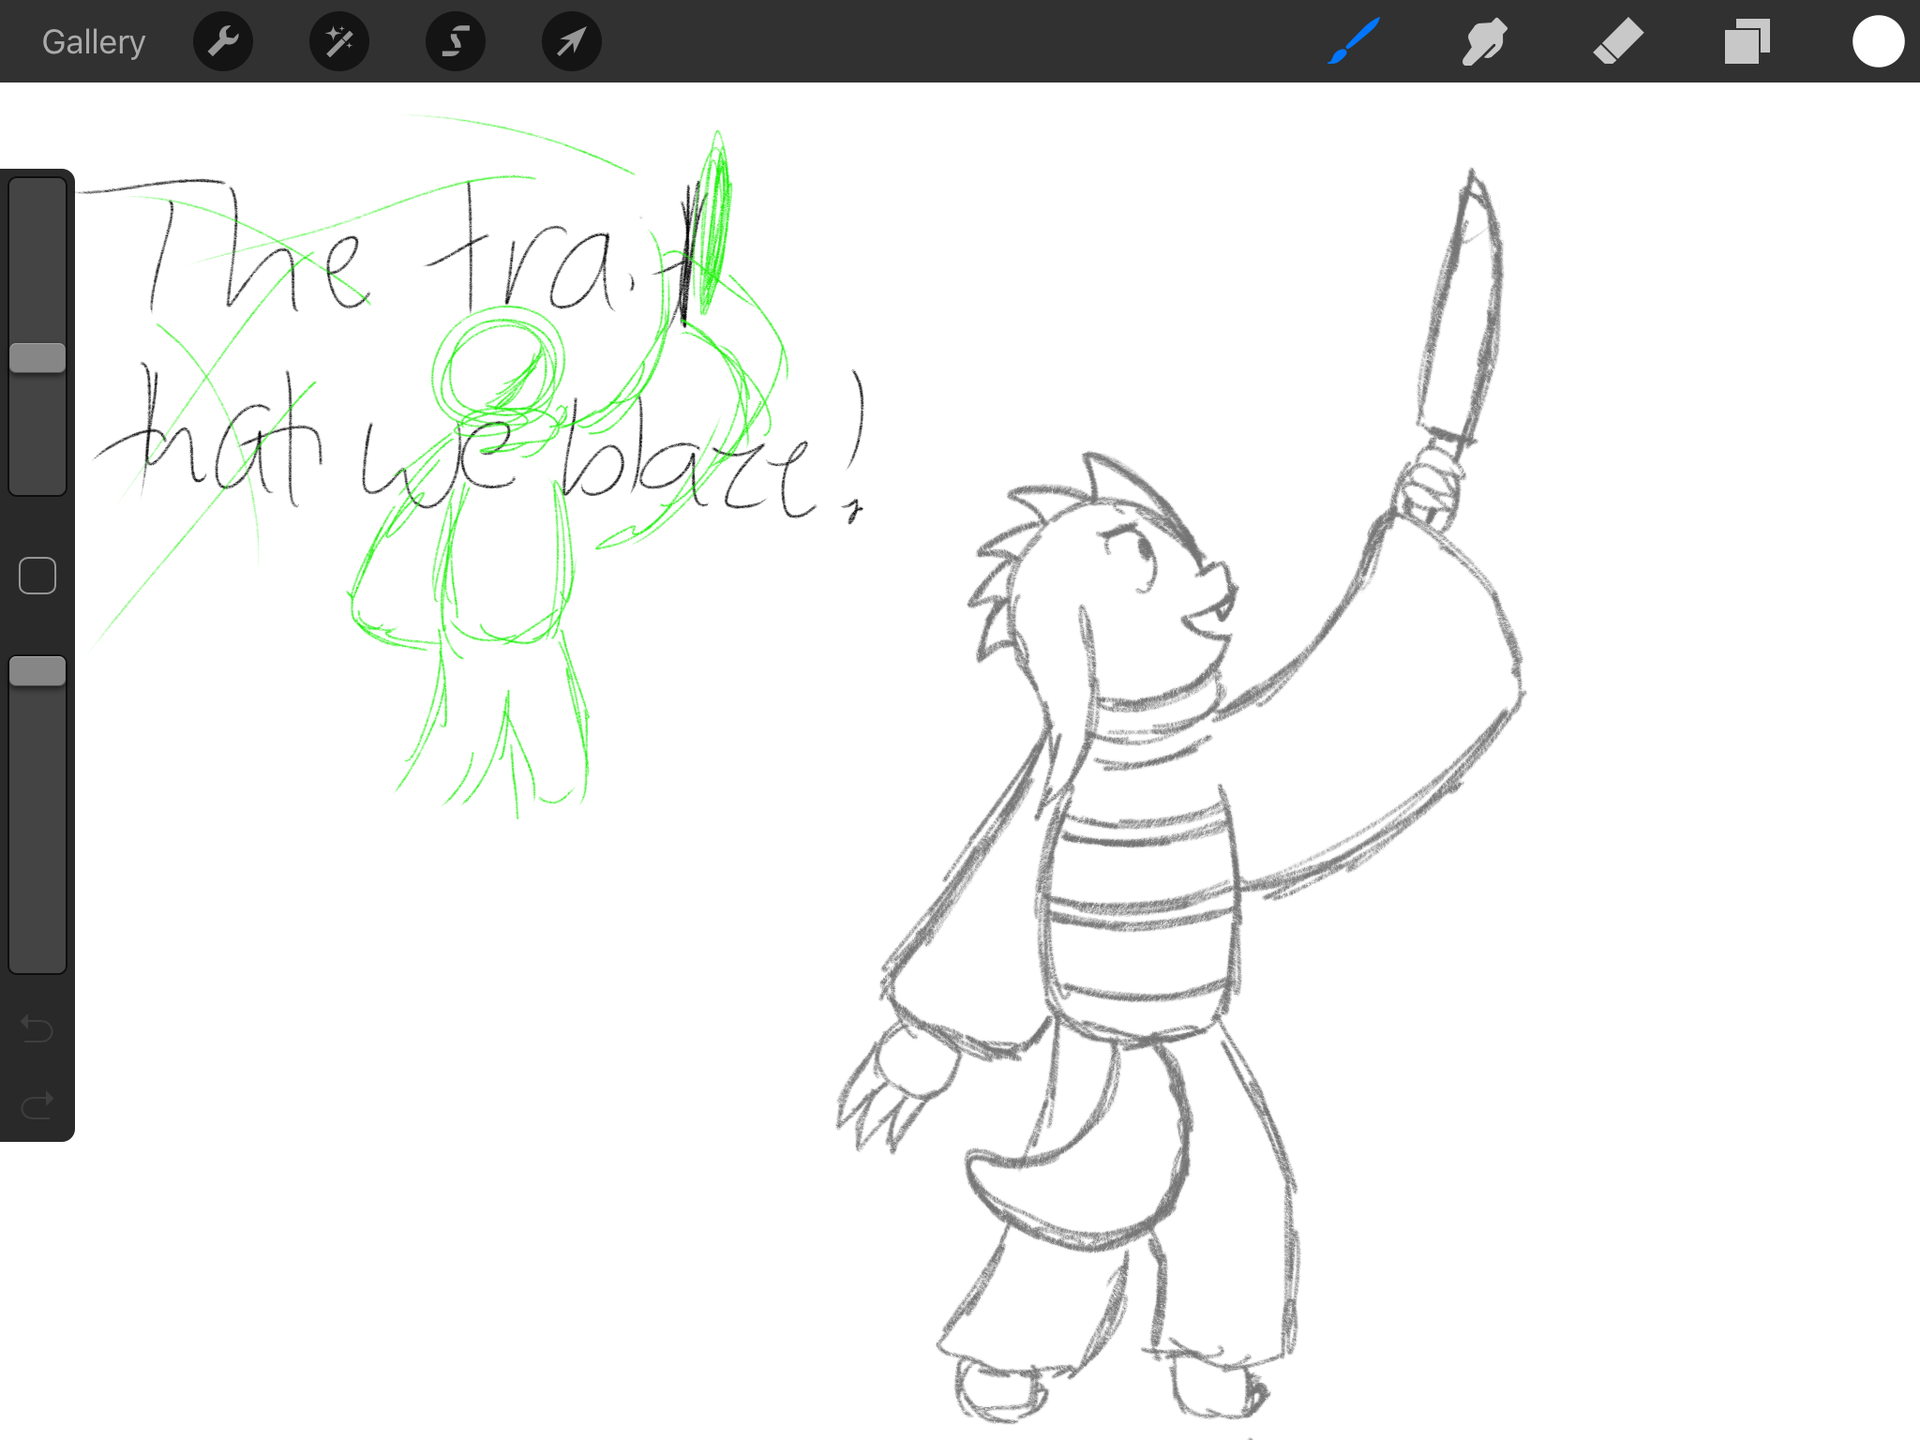
Task: Open the Adjustments magic wand menu
Action: [339, 41]
